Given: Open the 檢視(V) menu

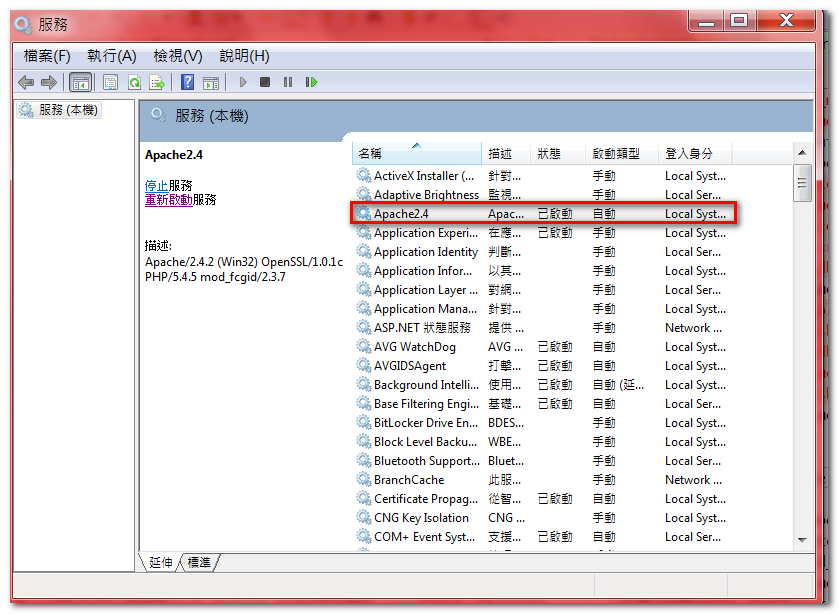Looking at the screenshot, I should coord(177,56).
